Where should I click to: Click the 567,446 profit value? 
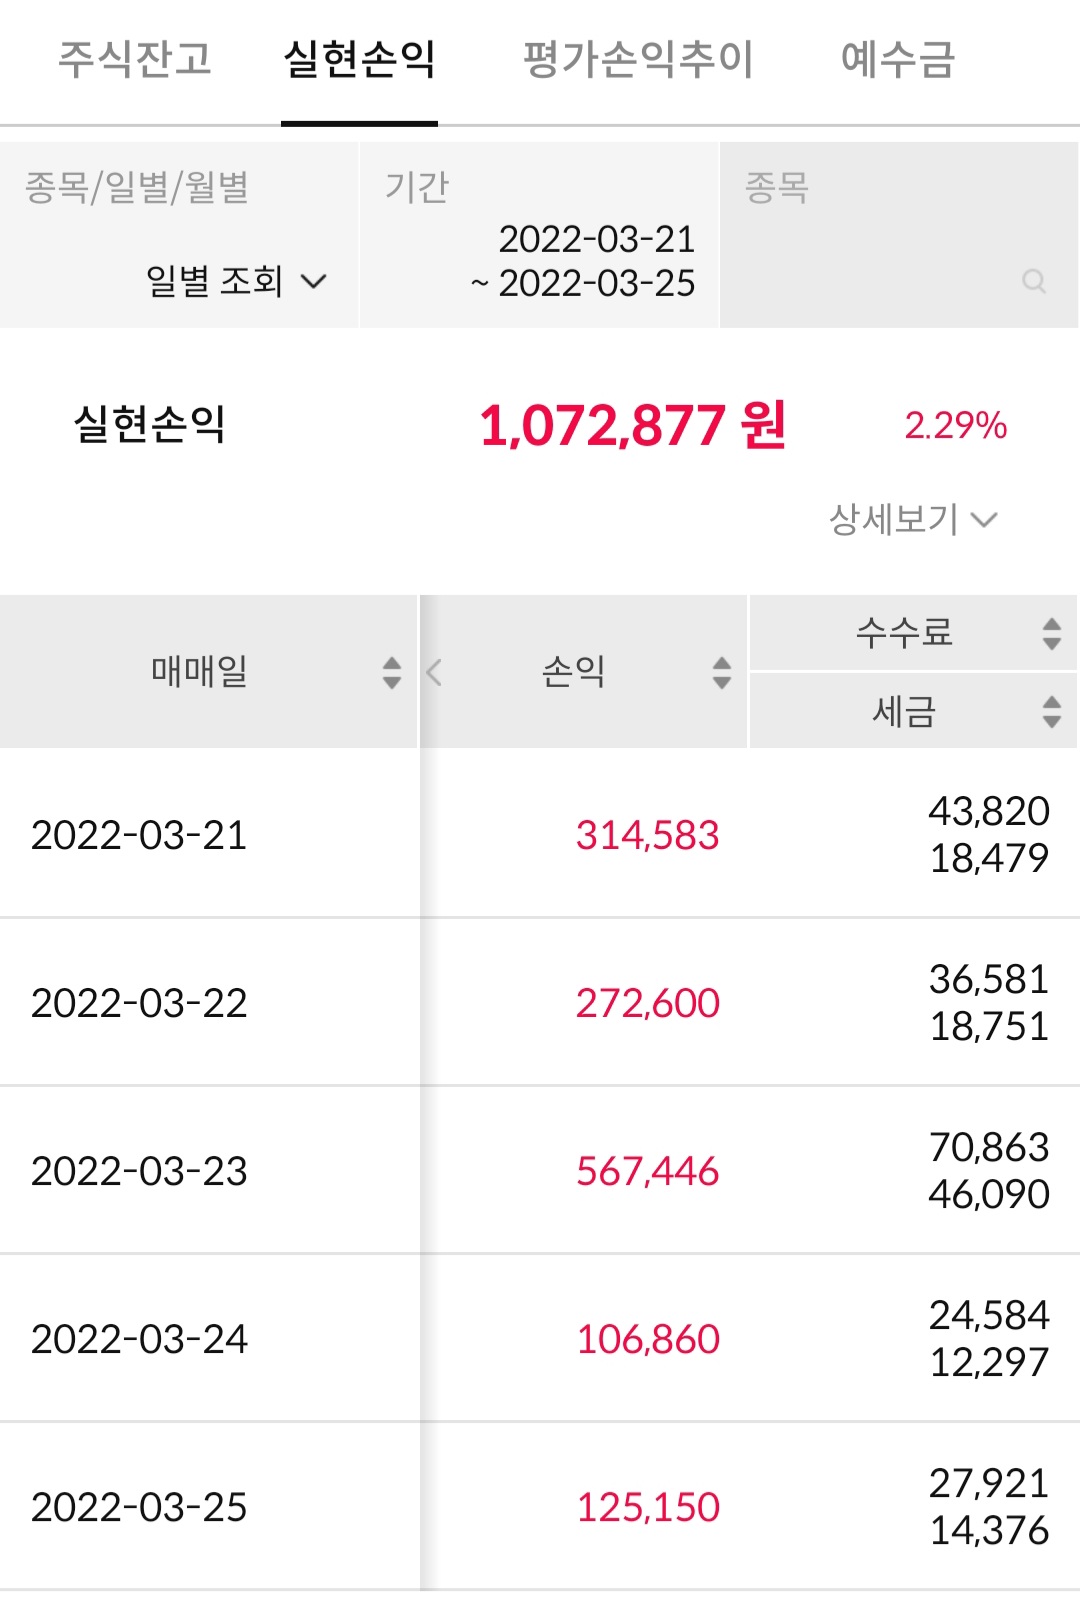click(647, 1171)
